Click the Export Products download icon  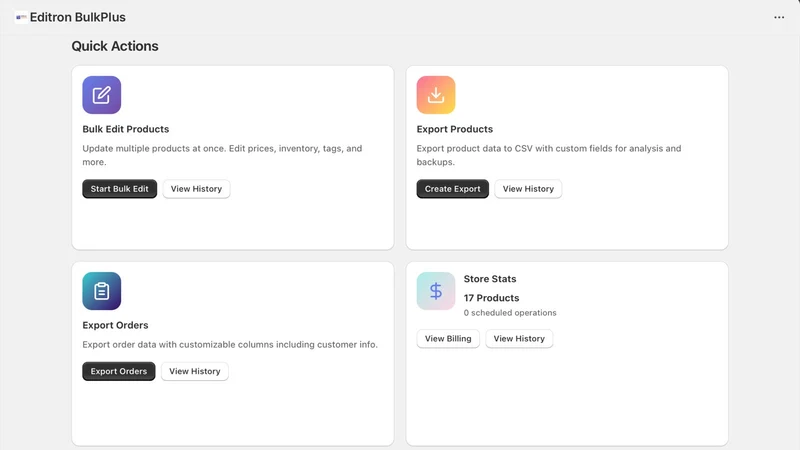click(x=436, y=95)
